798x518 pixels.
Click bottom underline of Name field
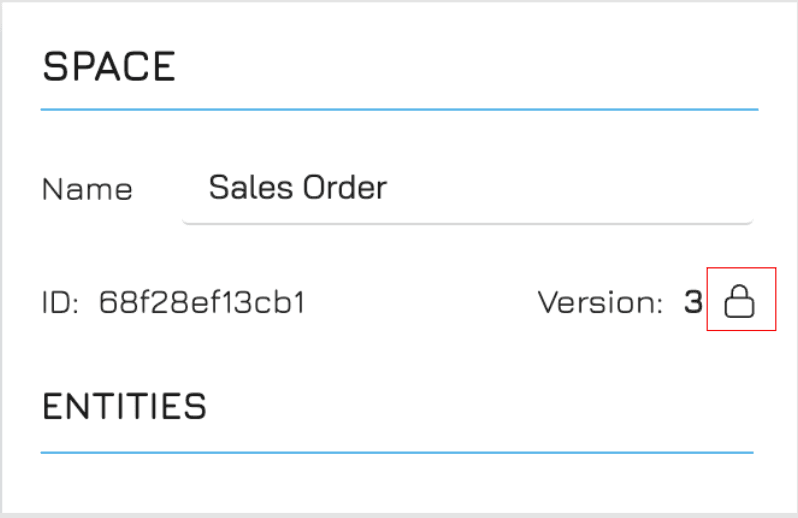(x=467, y=222)
